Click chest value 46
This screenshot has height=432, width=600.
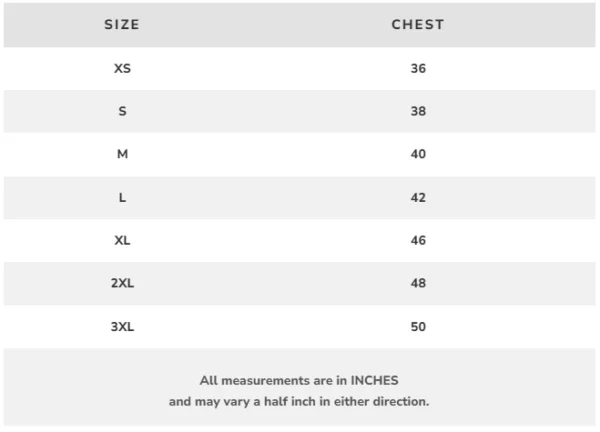coord(418,240)
